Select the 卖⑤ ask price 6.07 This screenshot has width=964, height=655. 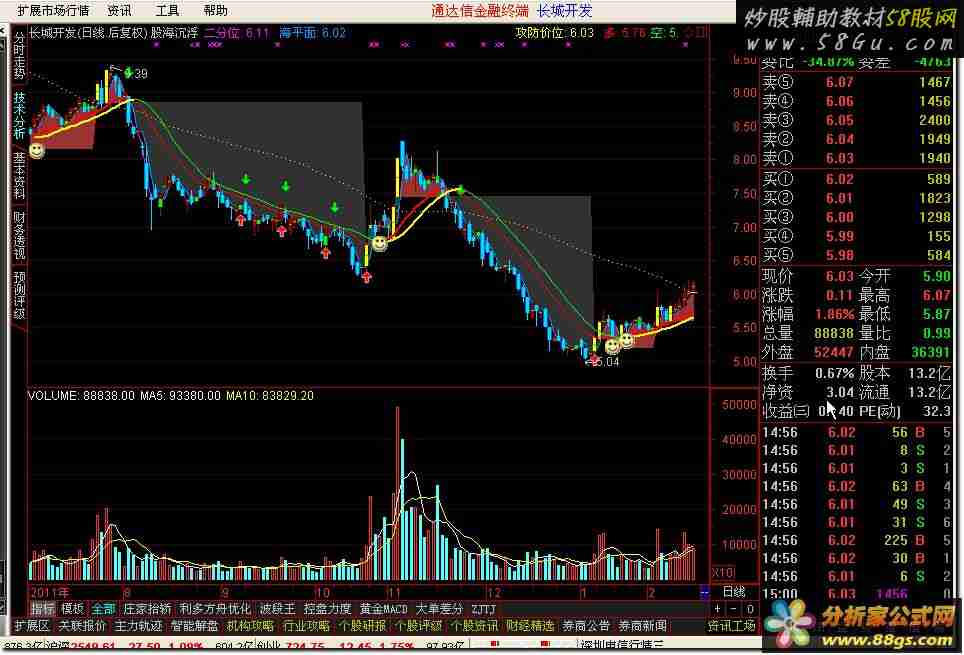[x=840, y=82]
